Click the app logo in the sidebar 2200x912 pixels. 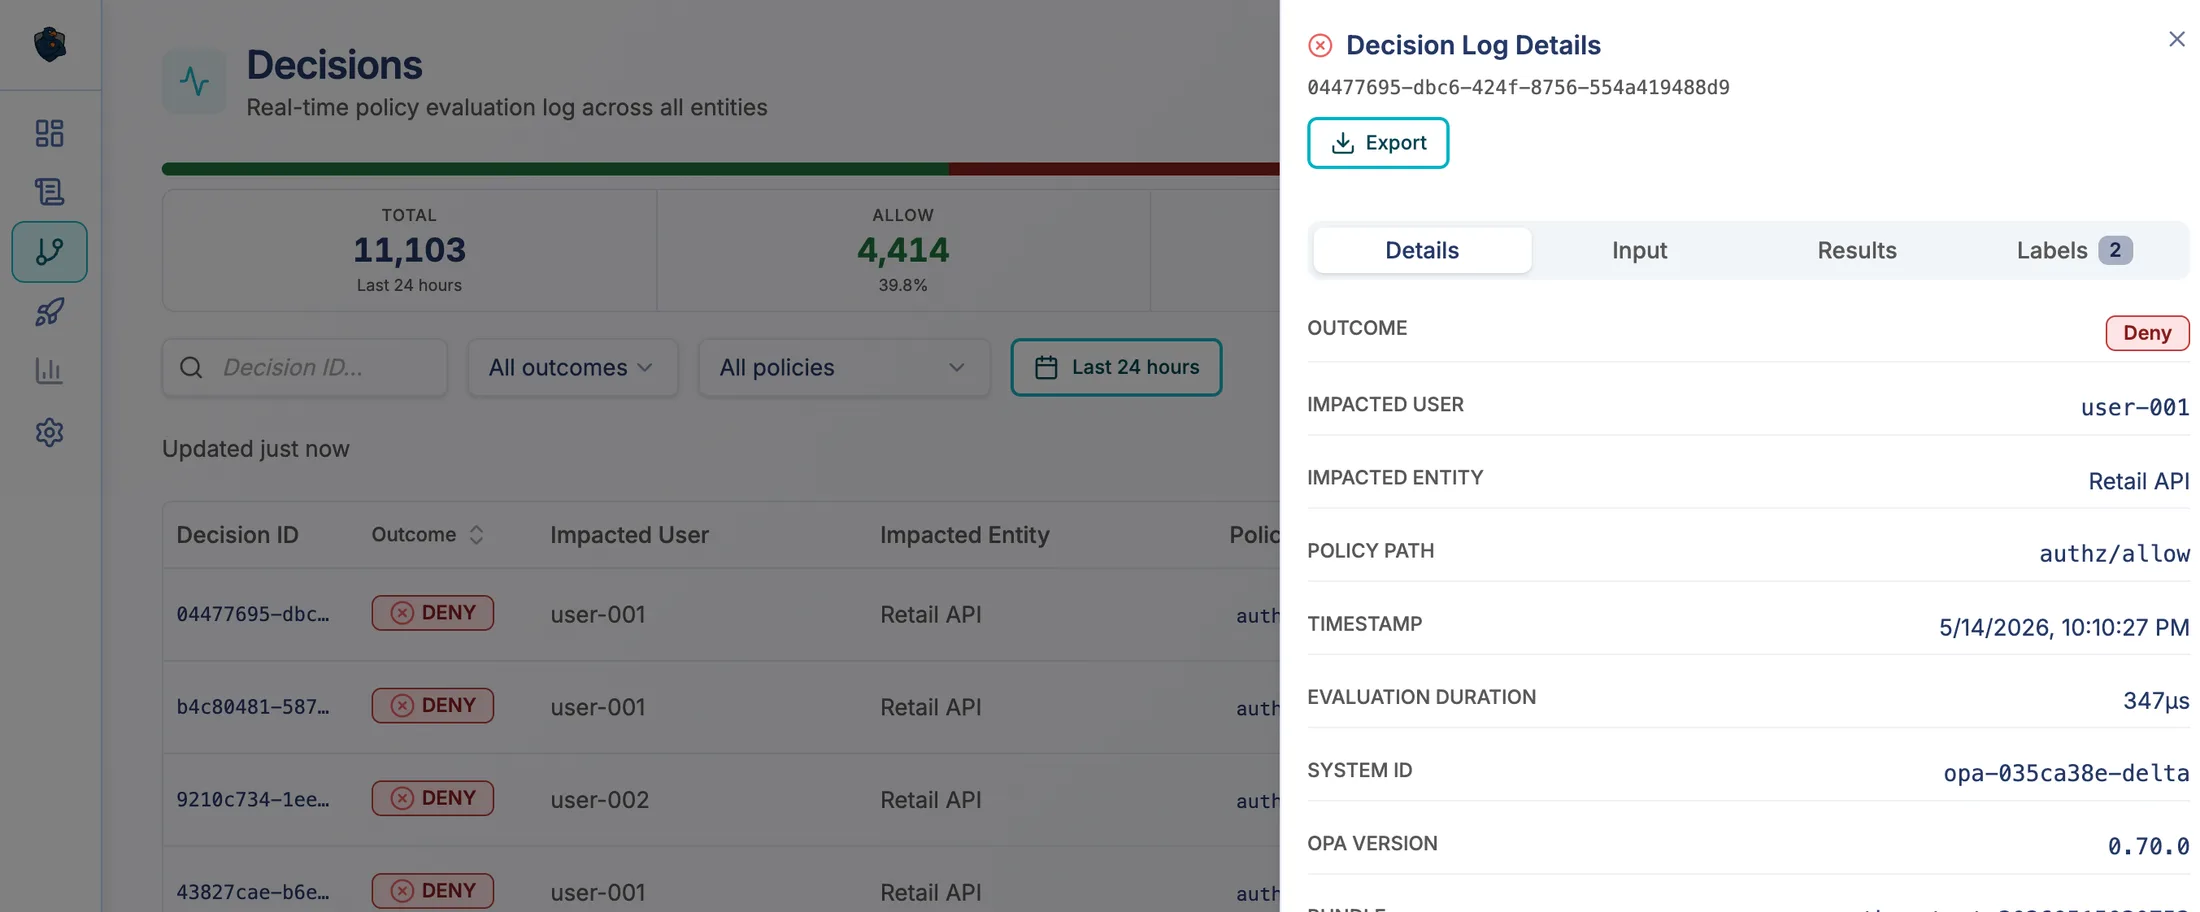[x=49, y=44]
